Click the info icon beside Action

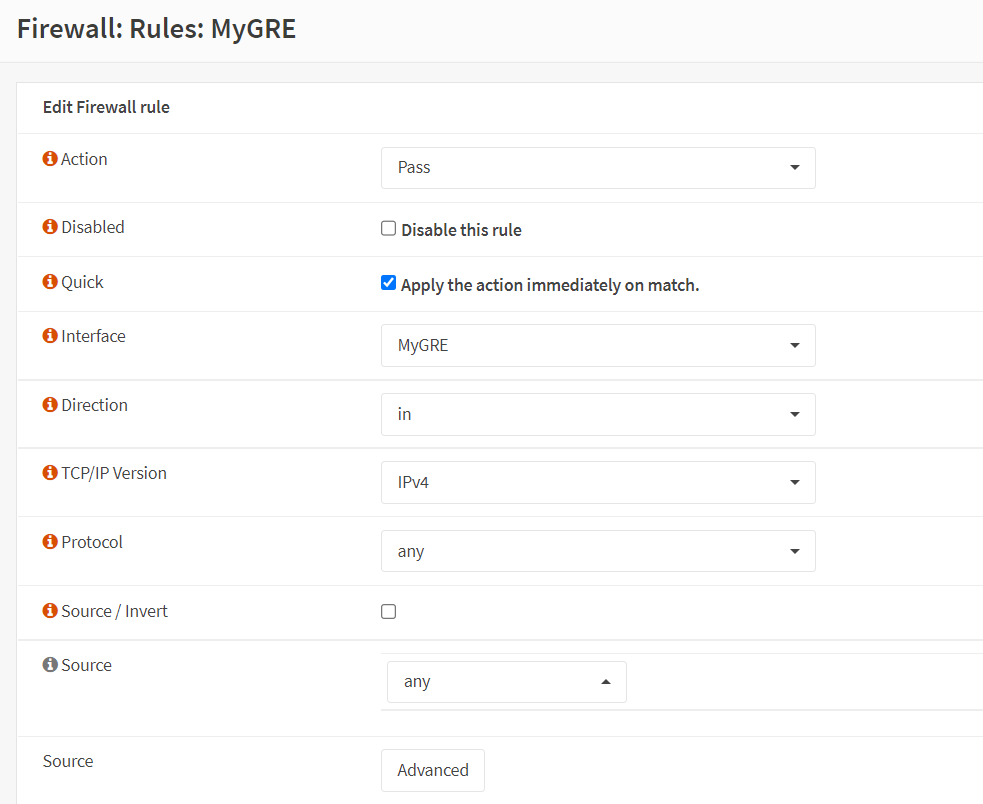point(50,159)
